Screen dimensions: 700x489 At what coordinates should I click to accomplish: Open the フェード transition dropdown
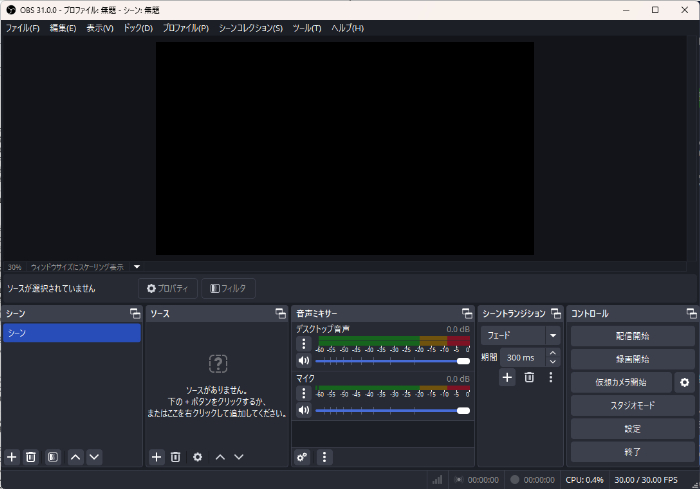(x=522, y=336)
